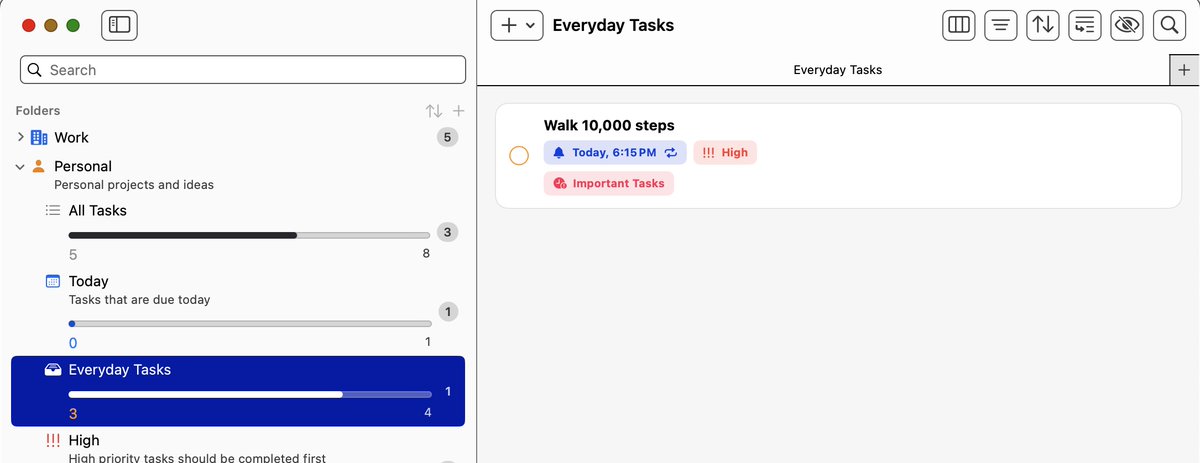Sort folders with the arrows icon
Screen dimensions: 1200x463
click(434, 111)
